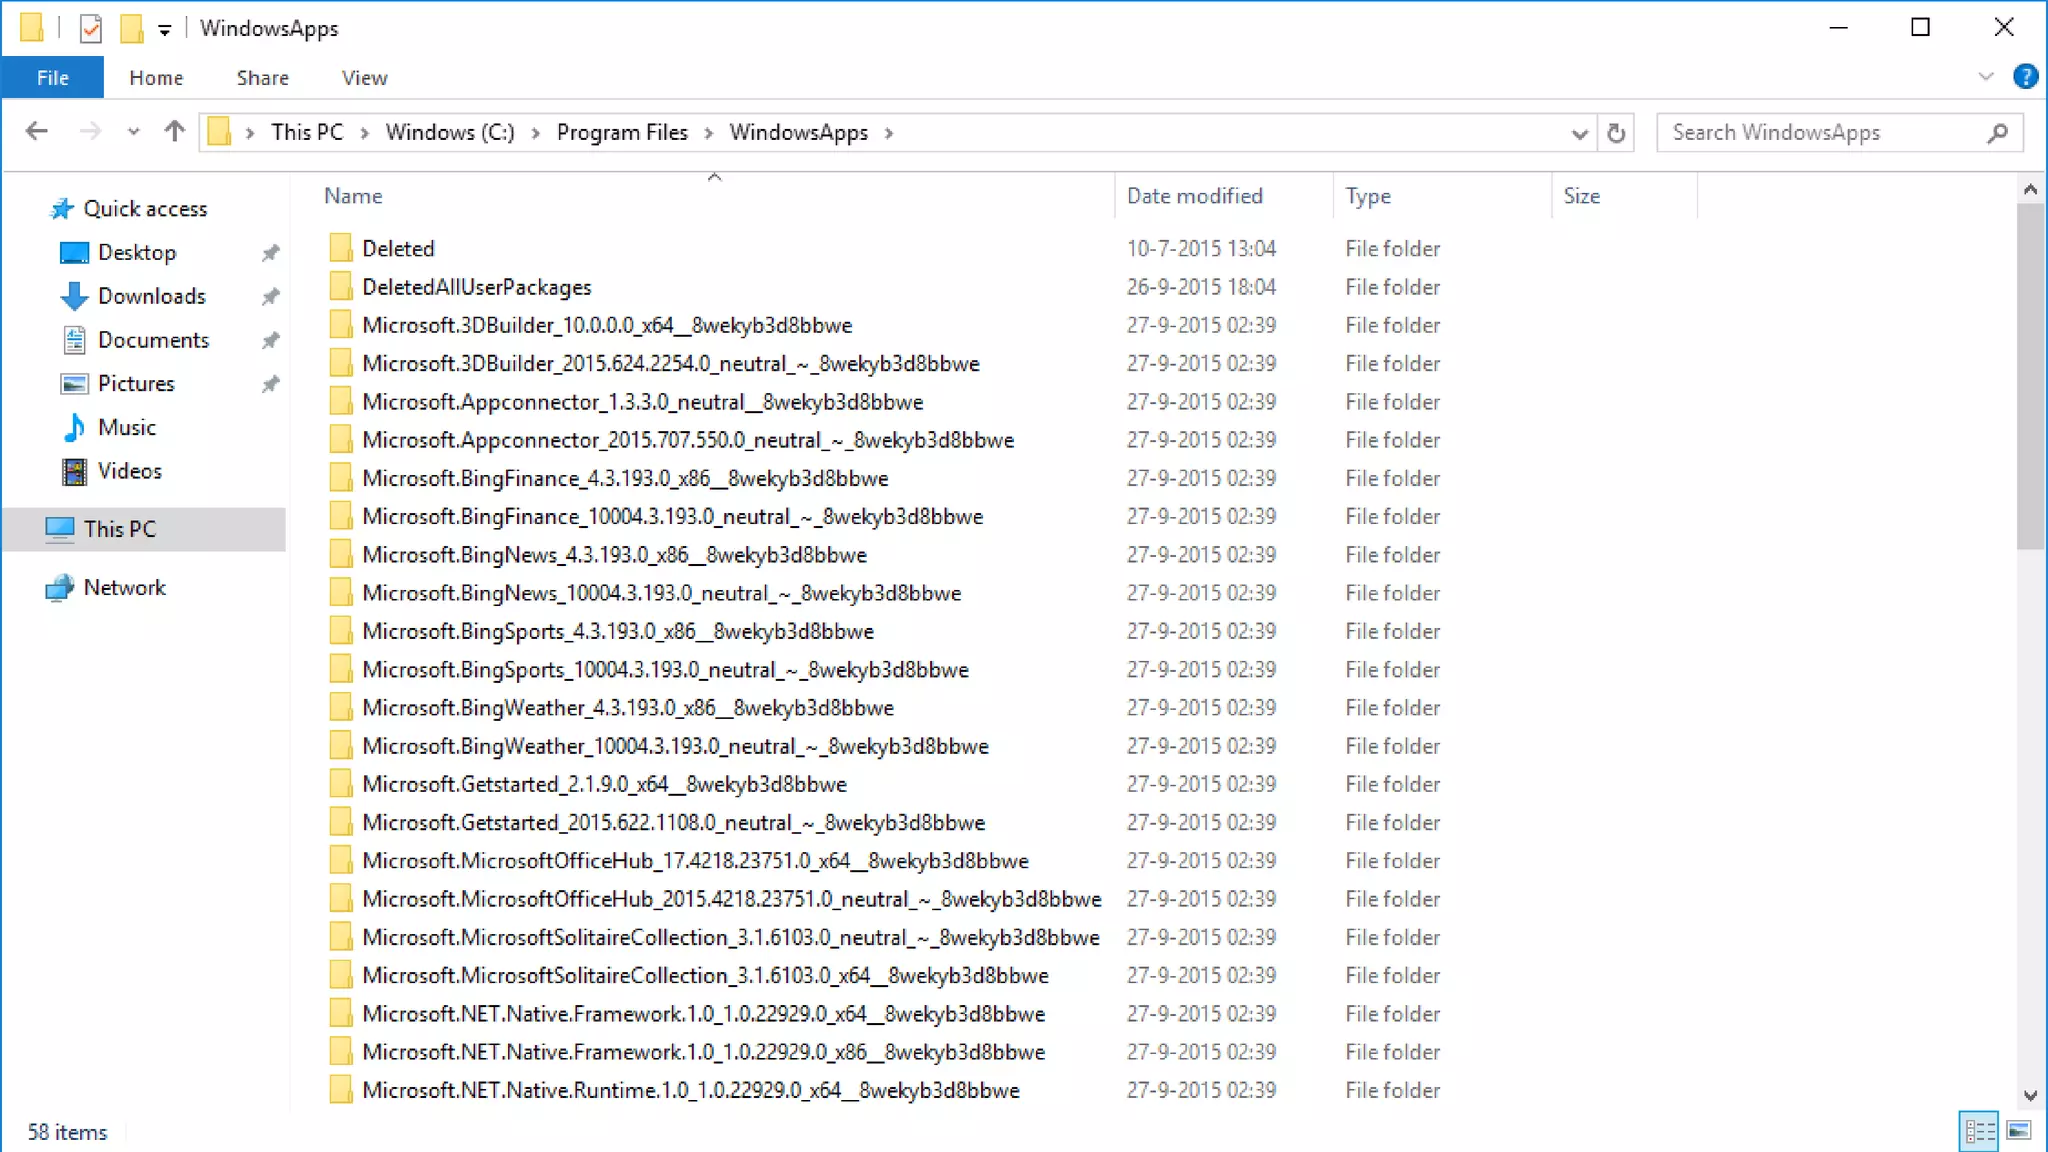The width and height of the screenshot is (2048, 1152).
Task: Click the scroll up arrow
Action: (x=2030, y=188)
